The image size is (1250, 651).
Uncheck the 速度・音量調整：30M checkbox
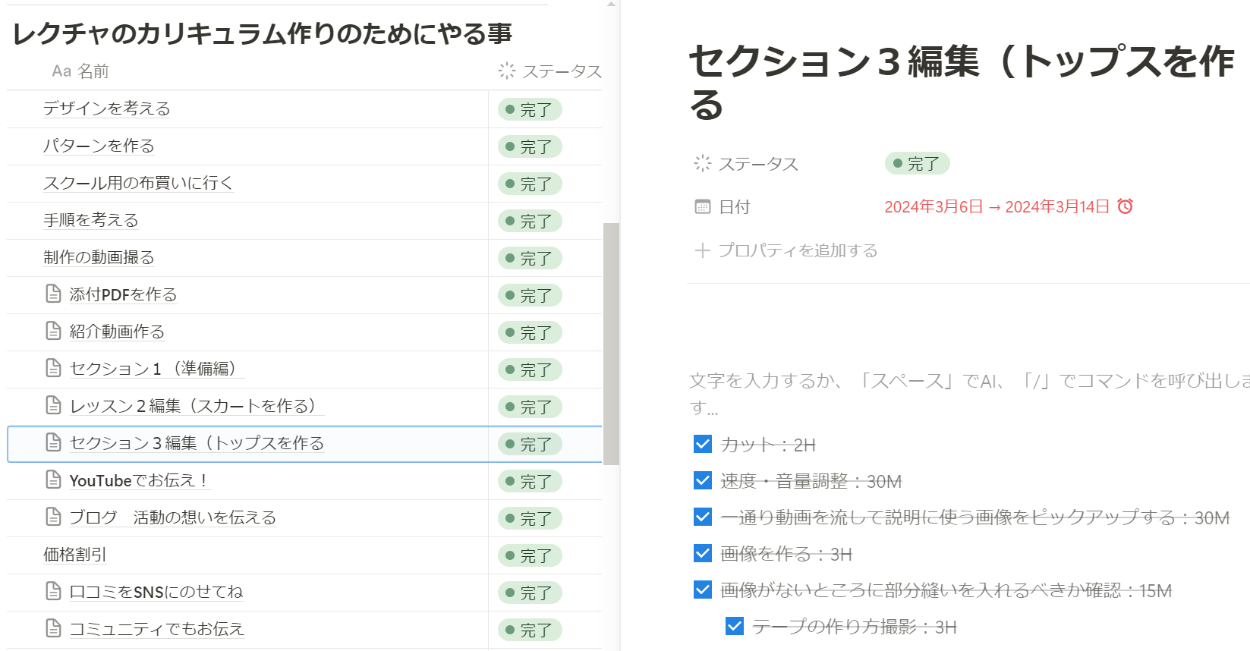(702, 481)
